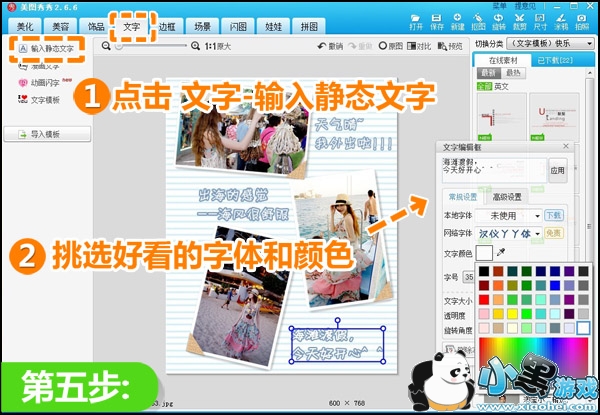Switch to the 边框 tab

click(167, 26)
